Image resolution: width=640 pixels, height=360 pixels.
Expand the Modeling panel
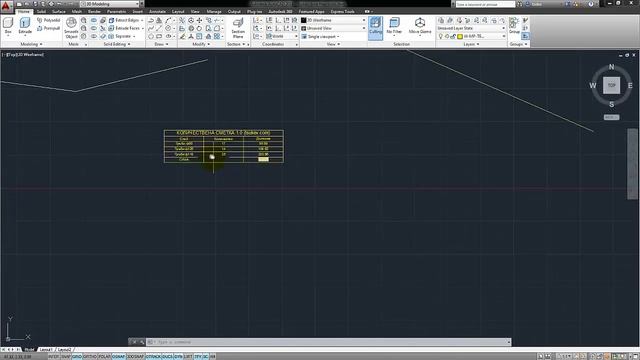[x=31, y=44]
